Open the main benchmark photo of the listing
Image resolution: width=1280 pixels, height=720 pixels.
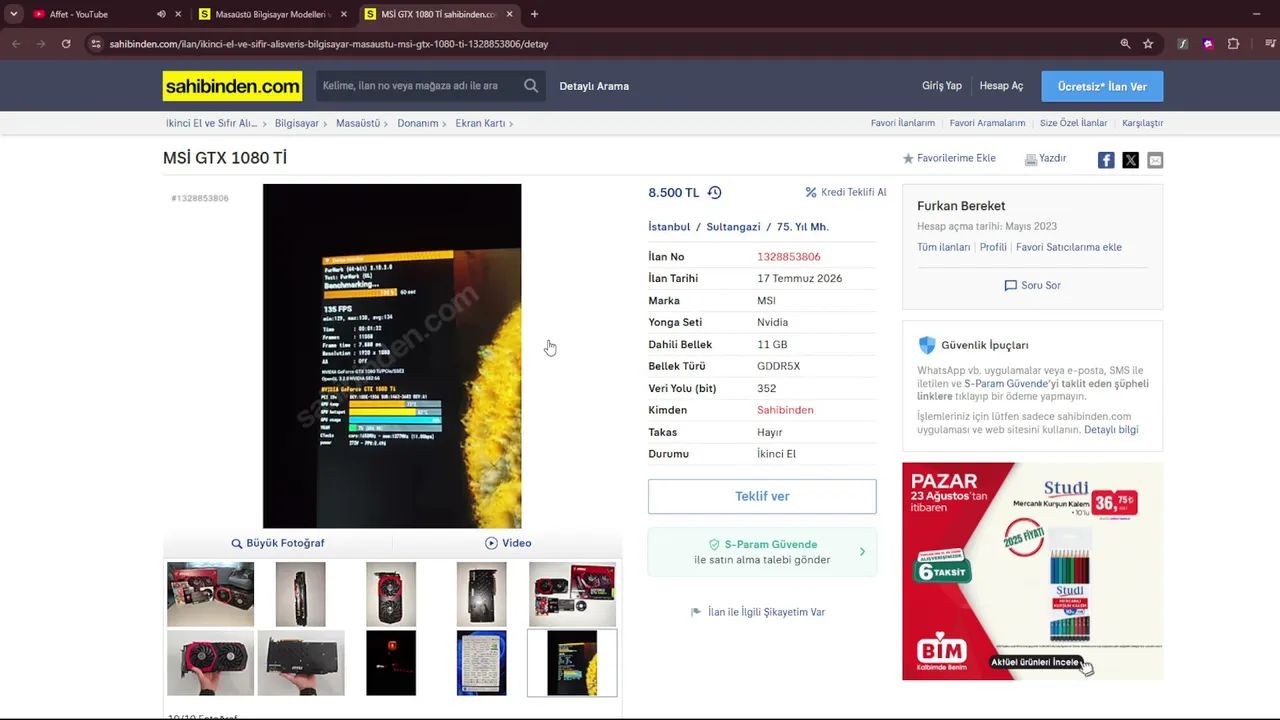point(392,356)
